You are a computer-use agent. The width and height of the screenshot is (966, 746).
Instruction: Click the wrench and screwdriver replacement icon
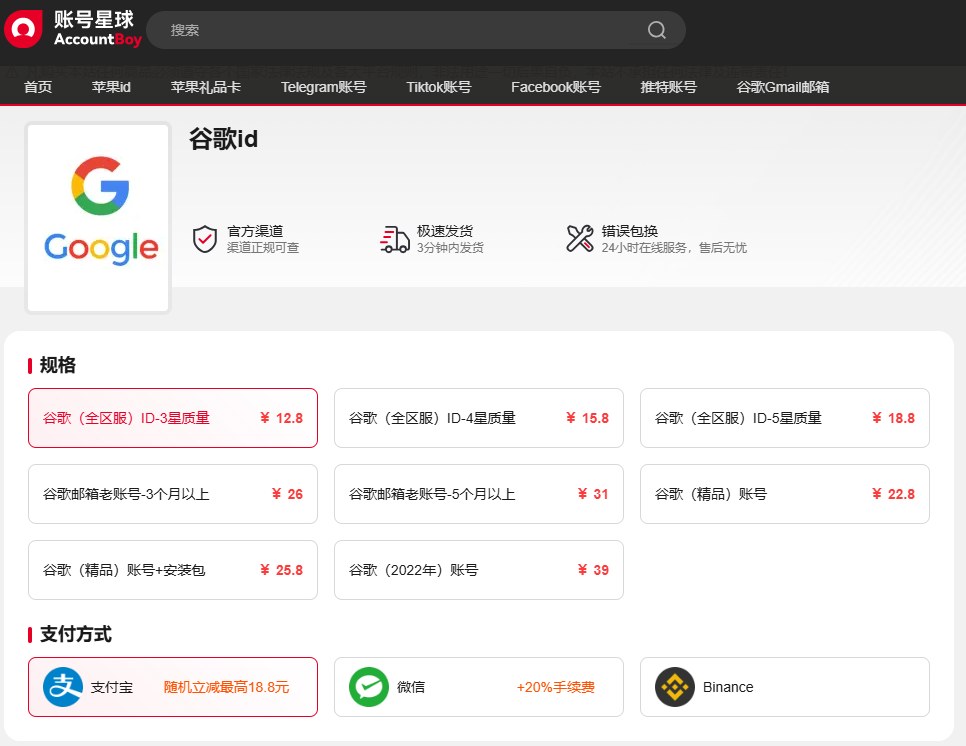pos(580,238)
